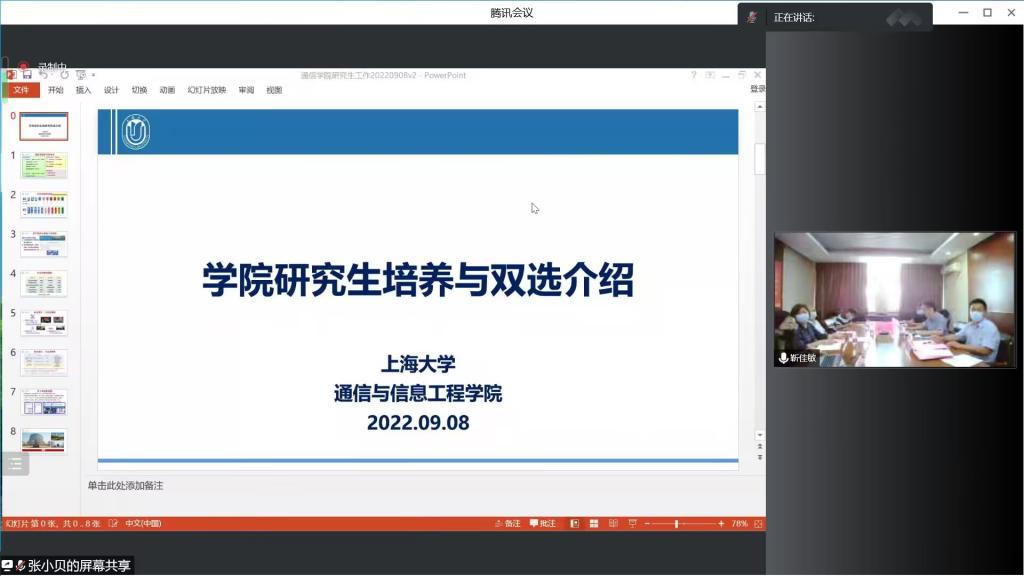The height and width of the screenshot is (576, 1024).
Task: Click the Undo arrow in quick access toolbar
Action: coord(44,75)
